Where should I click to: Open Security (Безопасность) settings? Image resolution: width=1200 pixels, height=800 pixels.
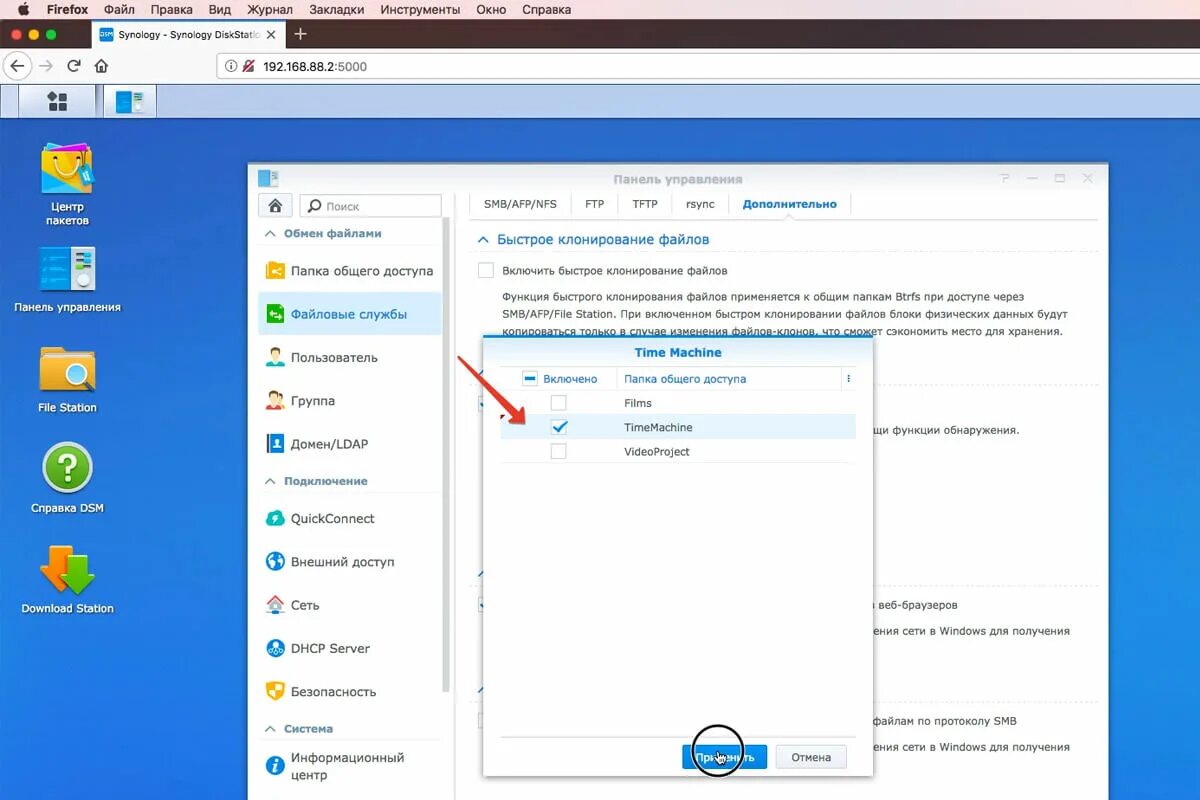coord(349,691)
